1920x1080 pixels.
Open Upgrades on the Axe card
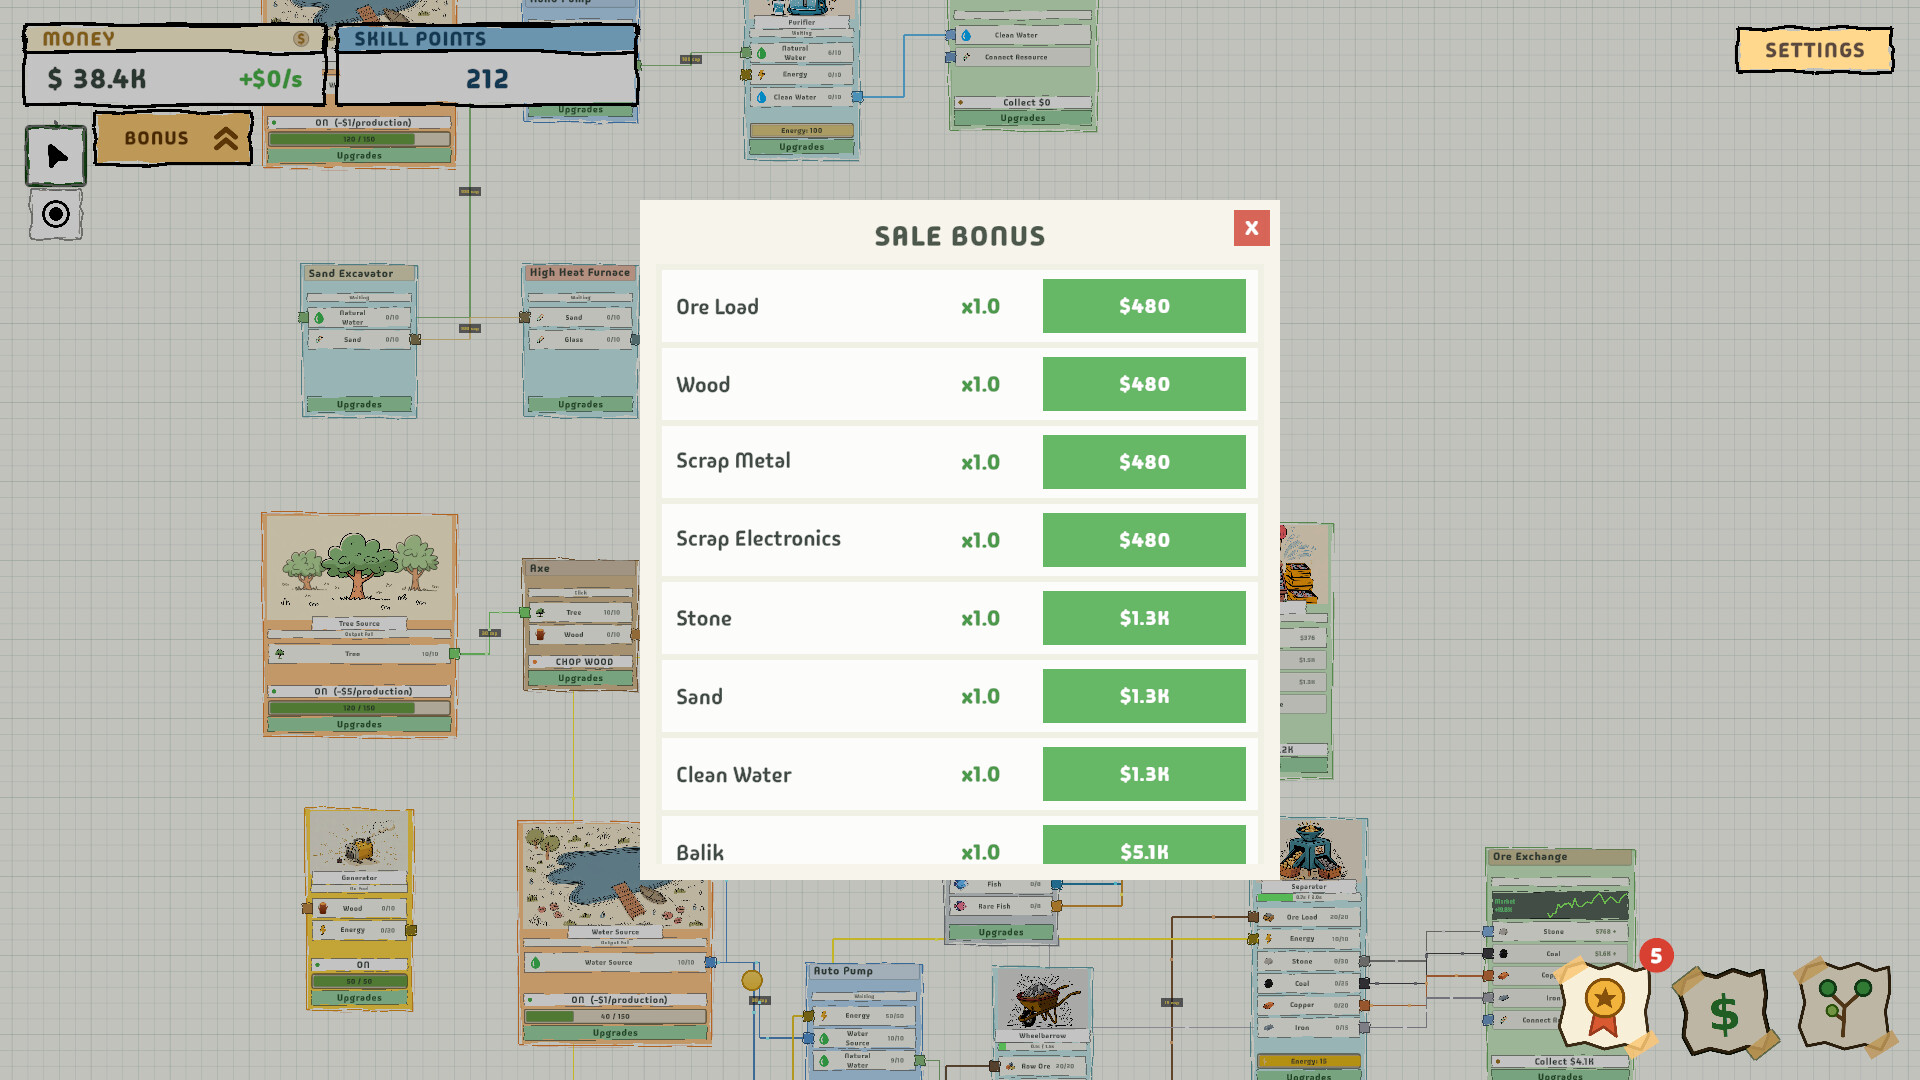pyautogui.click(x=580, y=678)
